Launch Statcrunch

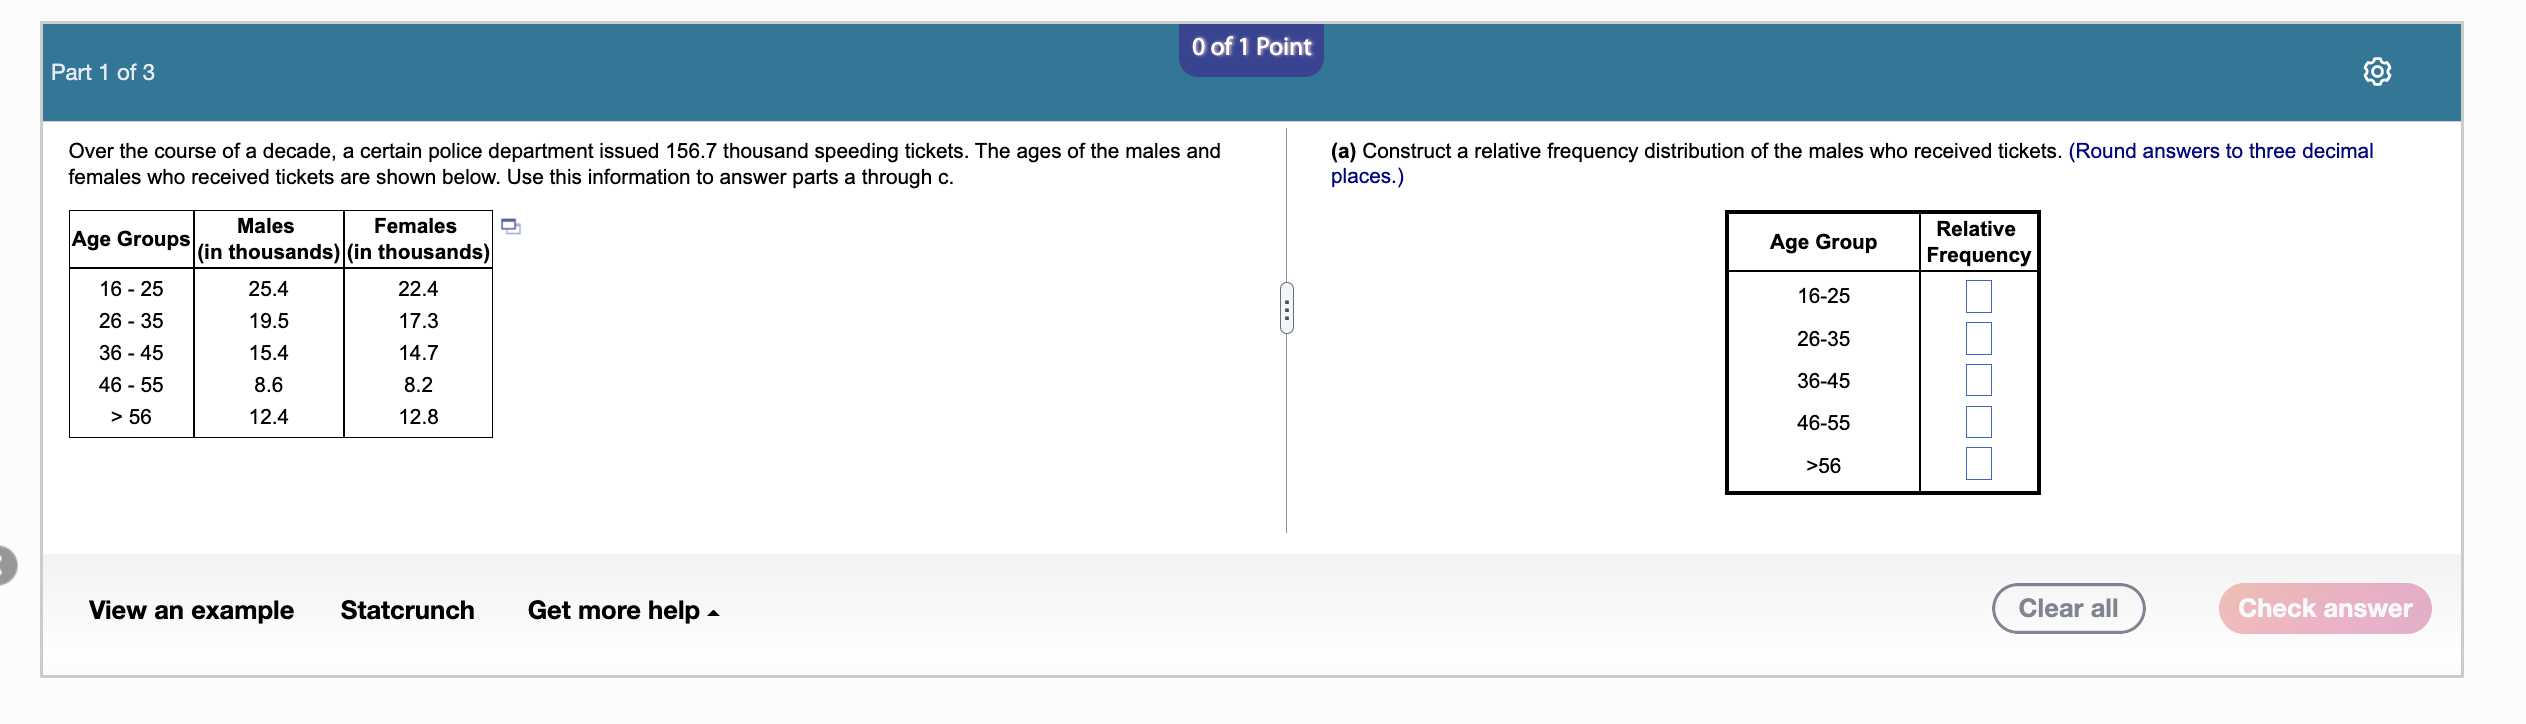click(x=407, y=610)
